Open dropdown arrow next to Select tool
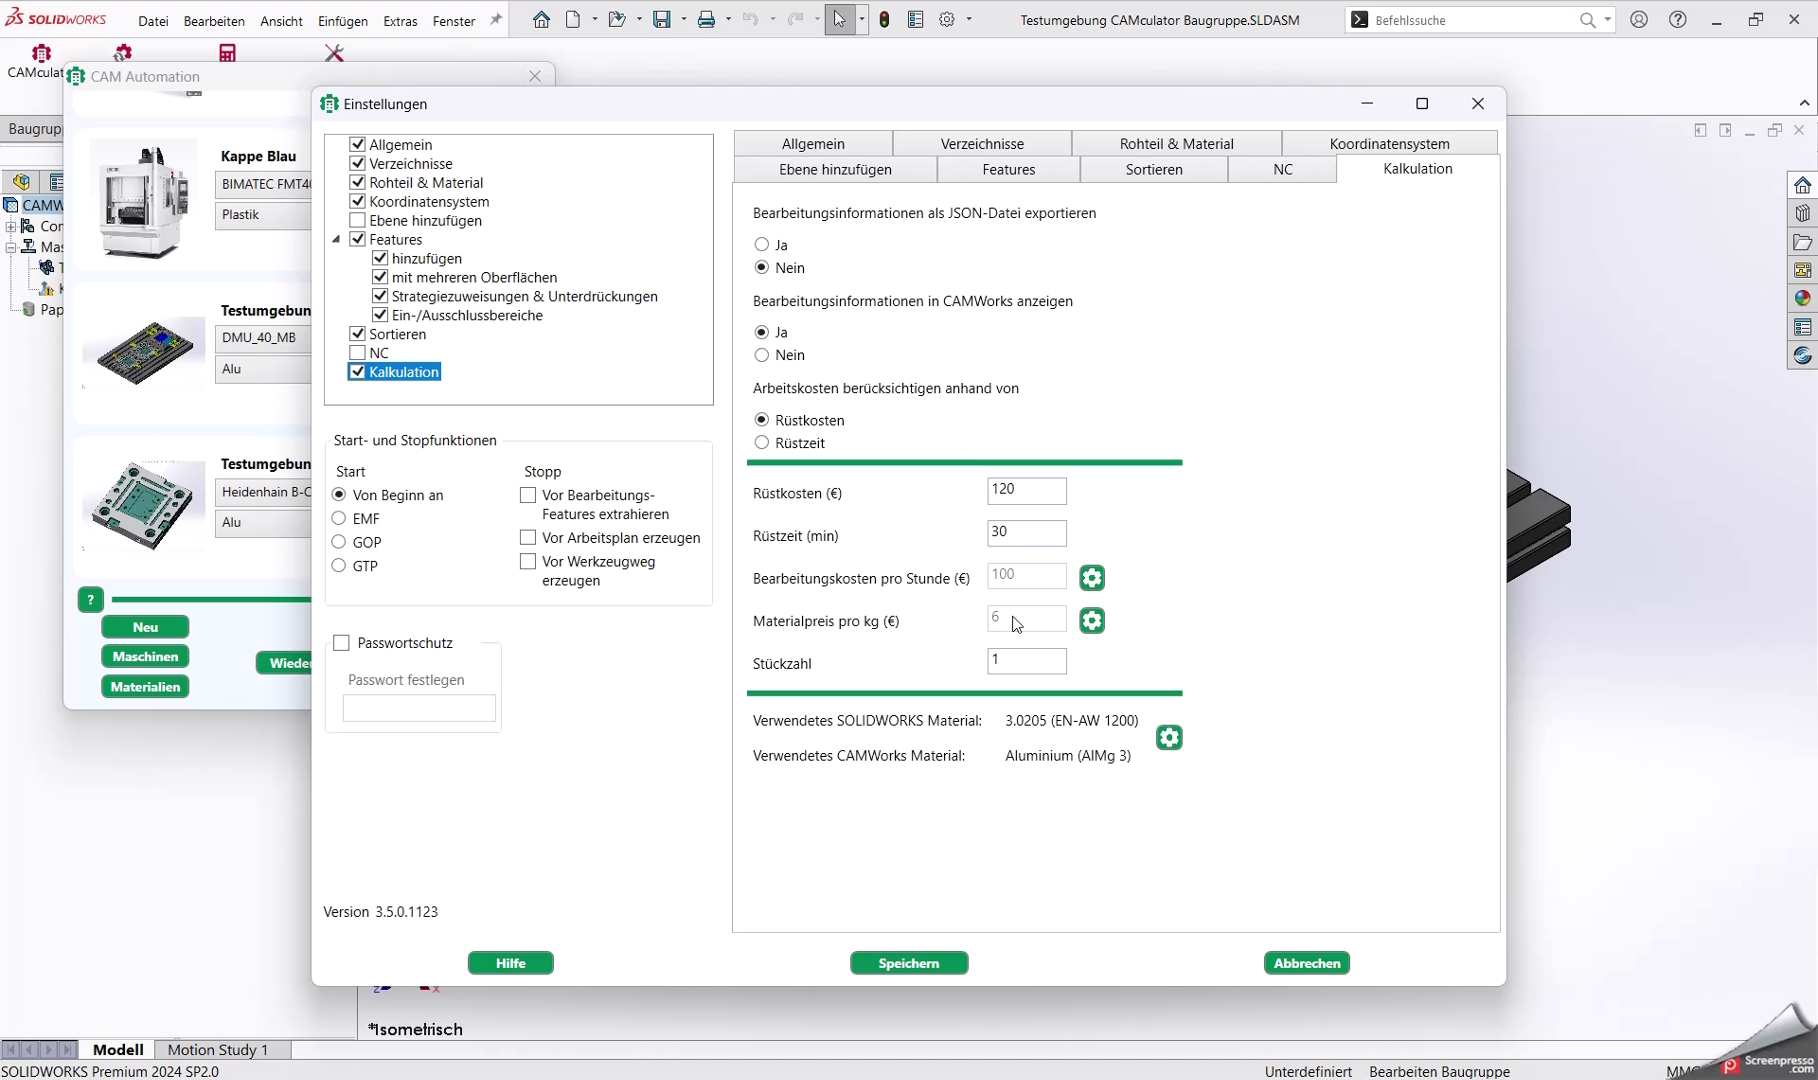 [862, 19]
